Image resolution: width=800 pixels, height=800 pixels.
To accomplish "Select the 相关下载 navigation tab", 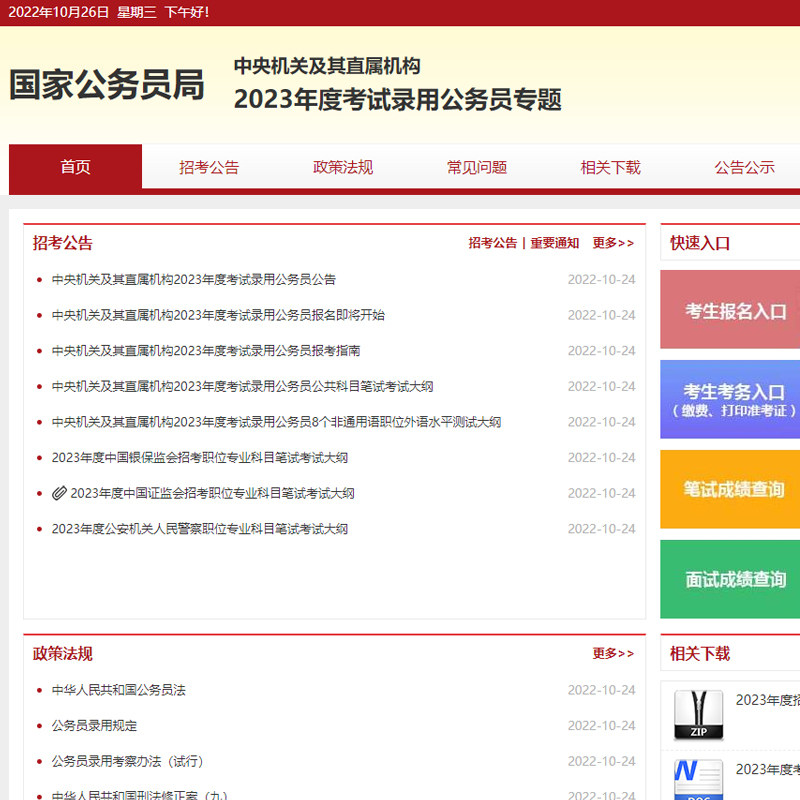I will (610, 167).
